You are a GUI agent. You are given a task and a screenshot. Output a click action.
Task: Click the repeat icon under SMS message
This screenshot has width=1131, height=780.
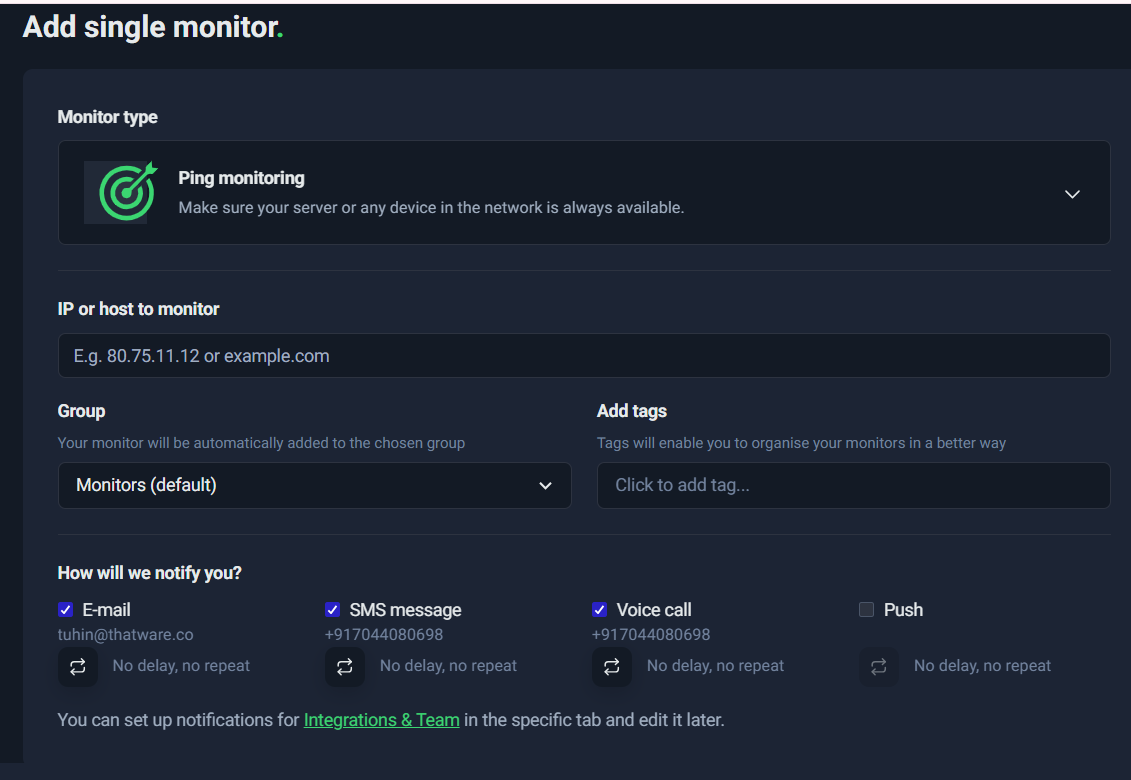pos(345,666)
